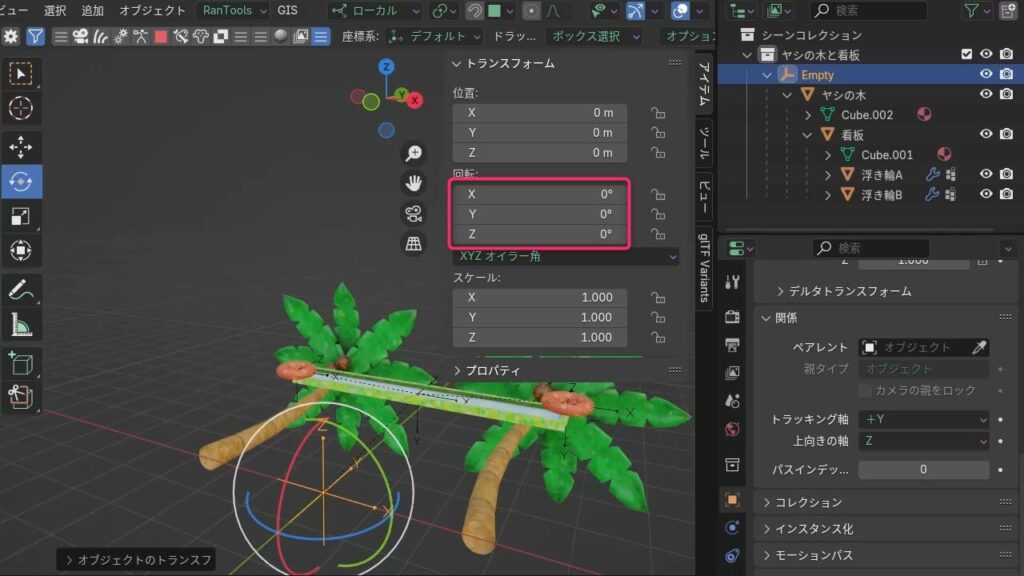
Task: Switch to the glTF Variants sidebar tab
Action: [x=704, y=268]
